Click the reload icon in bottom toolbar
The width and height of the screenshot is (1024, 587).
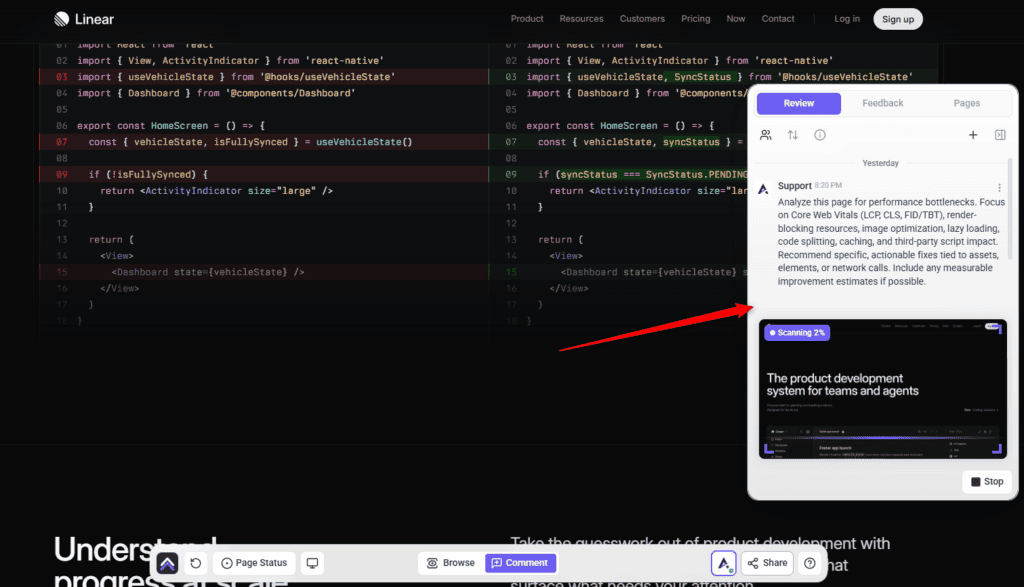click(196, 563)
